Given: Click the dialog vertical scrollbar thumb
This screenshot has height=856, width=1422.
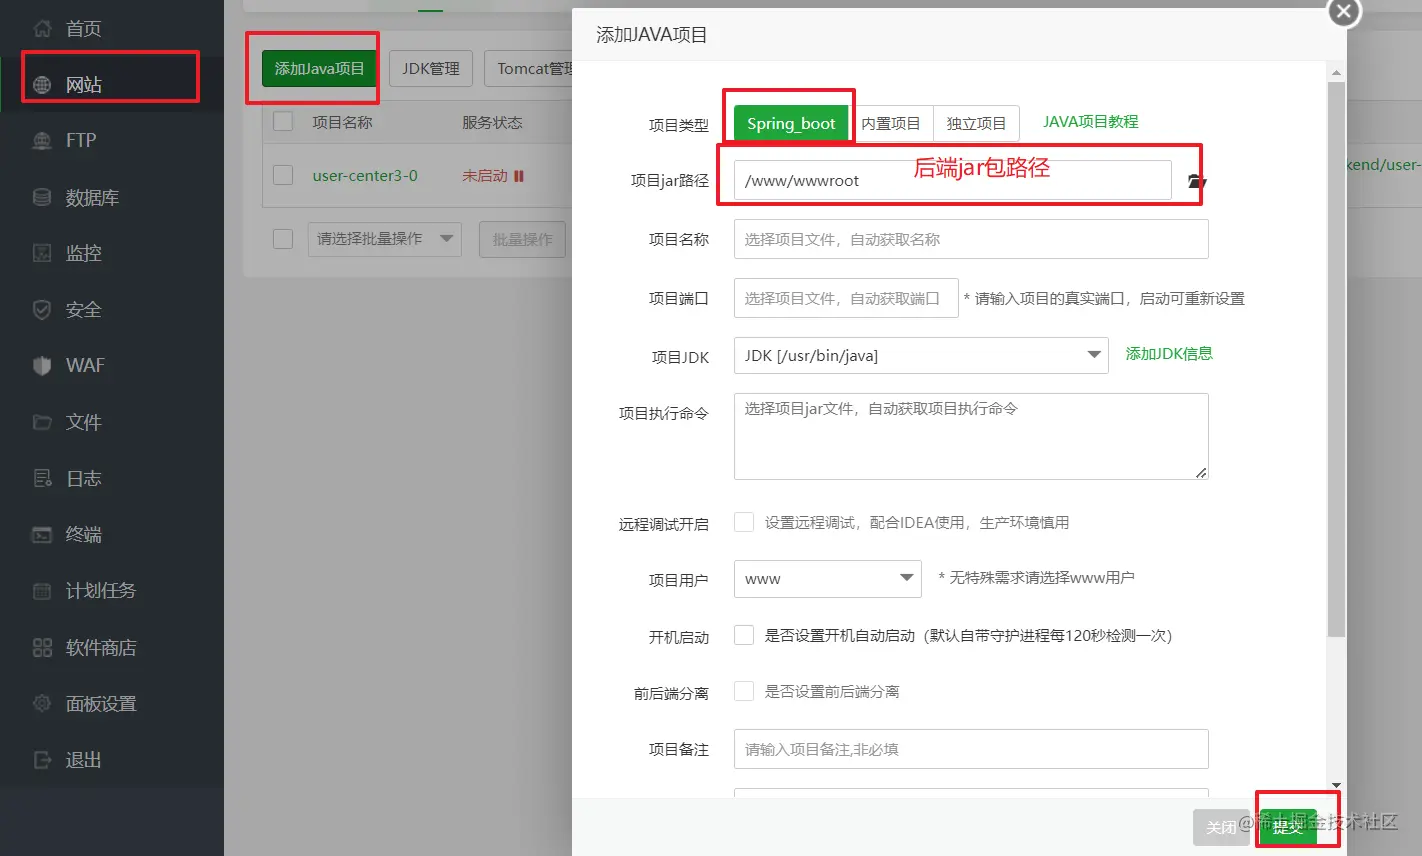Looking at the screenshot, I should tap(1336, 359).
